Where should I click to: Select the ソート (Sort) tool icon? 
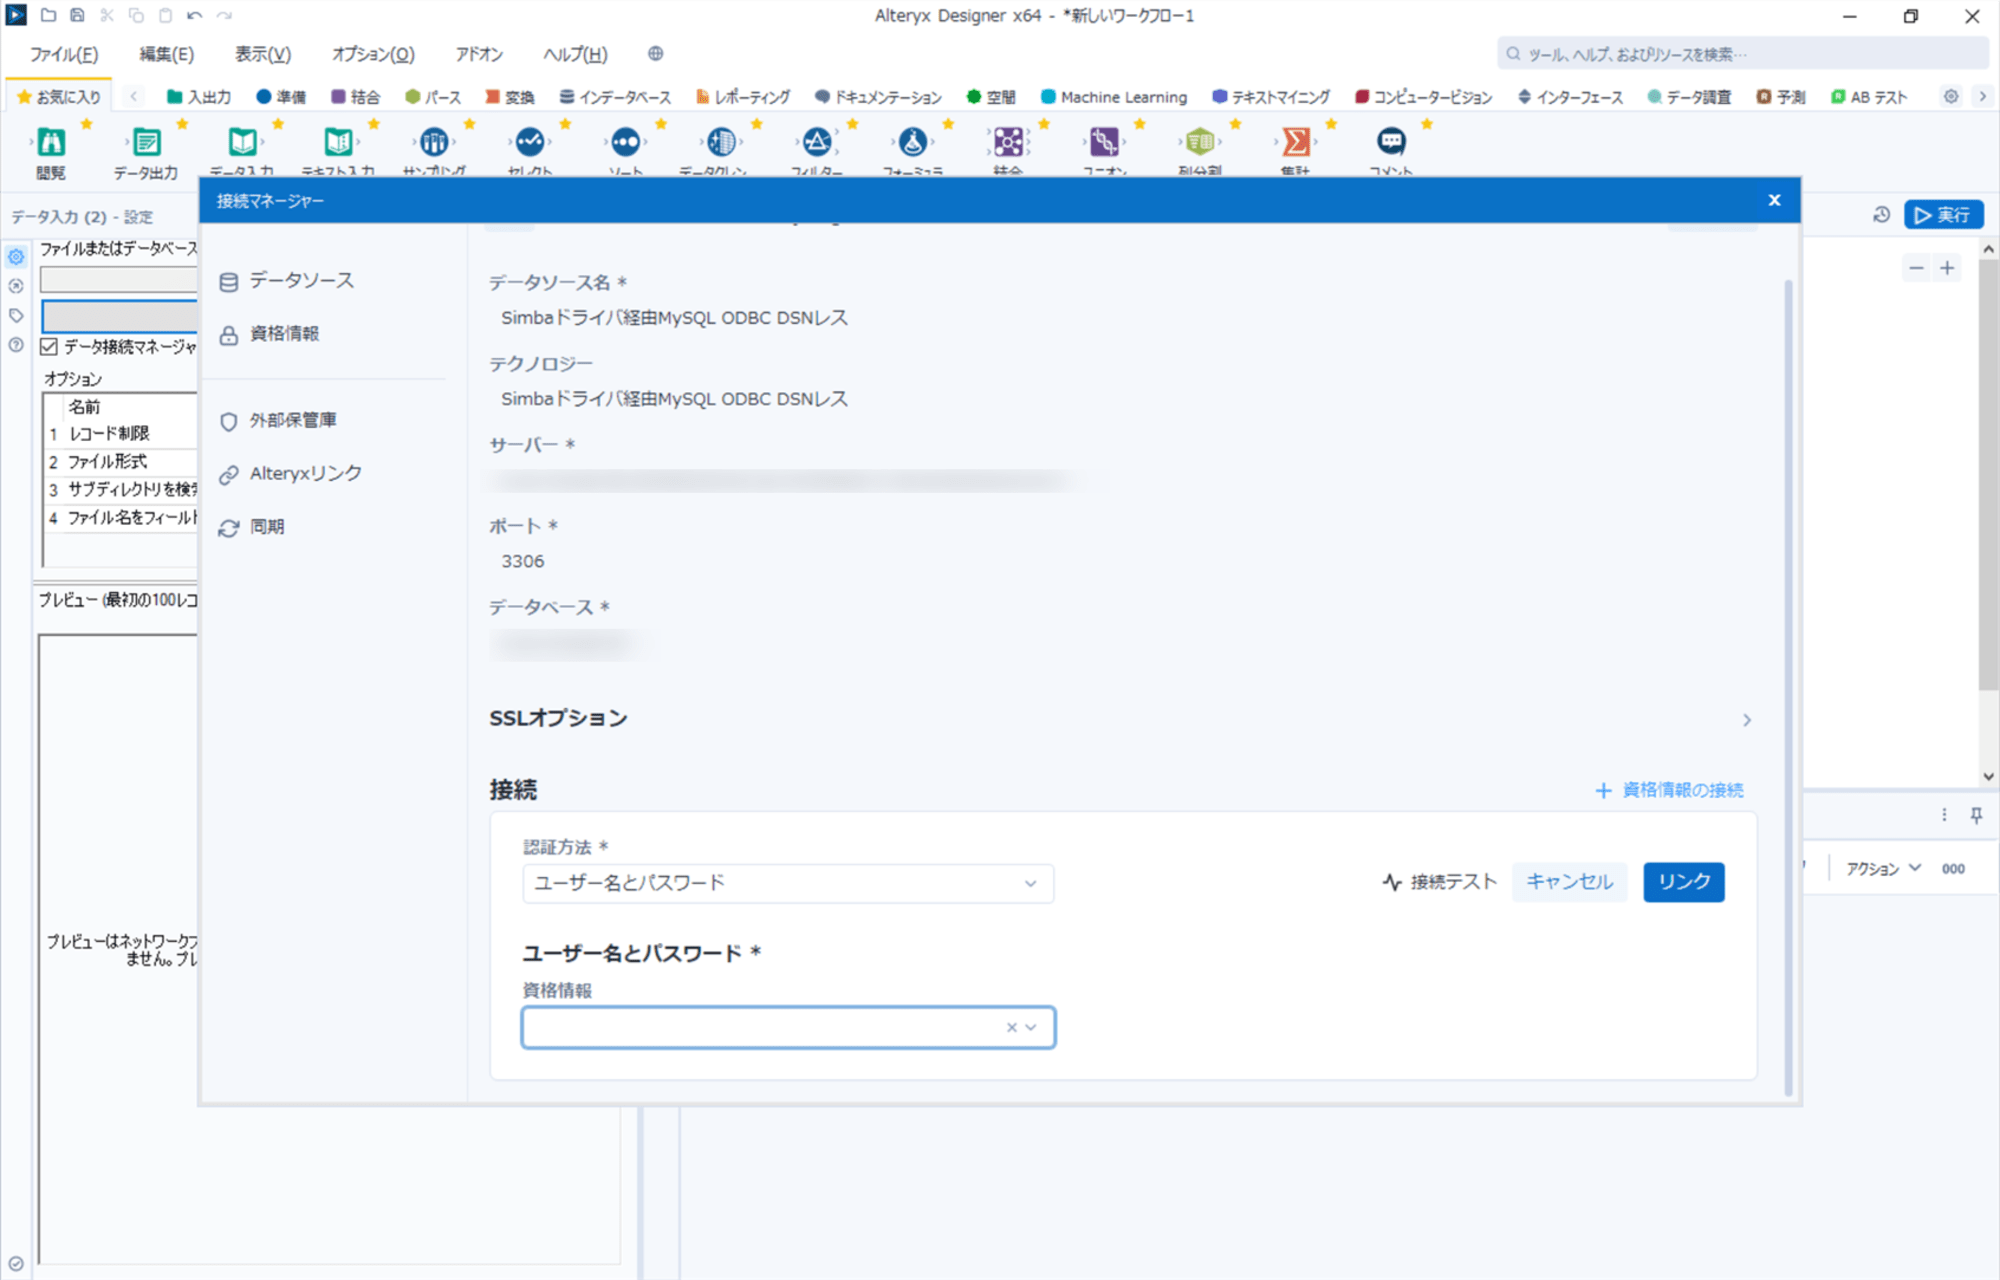626,143
